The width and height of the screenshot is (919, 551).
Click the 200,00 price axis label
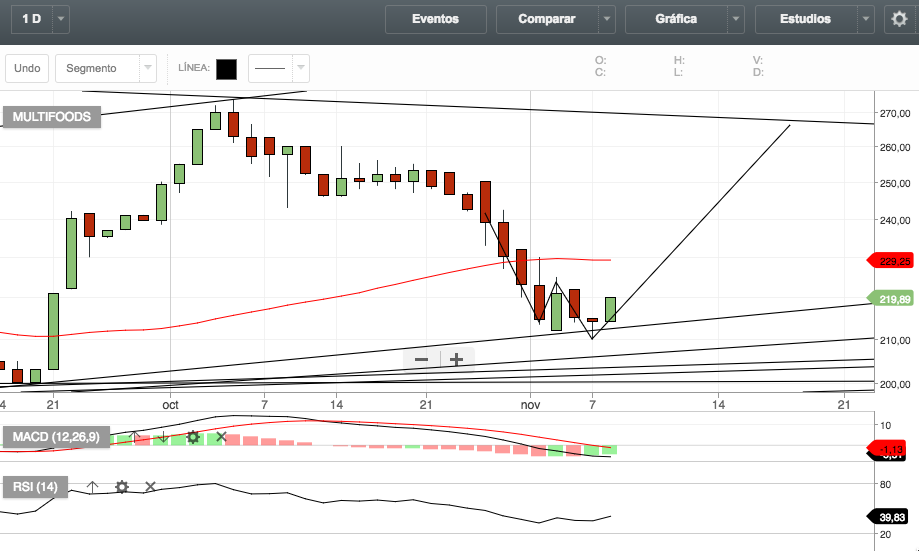[x=895, y=384]
